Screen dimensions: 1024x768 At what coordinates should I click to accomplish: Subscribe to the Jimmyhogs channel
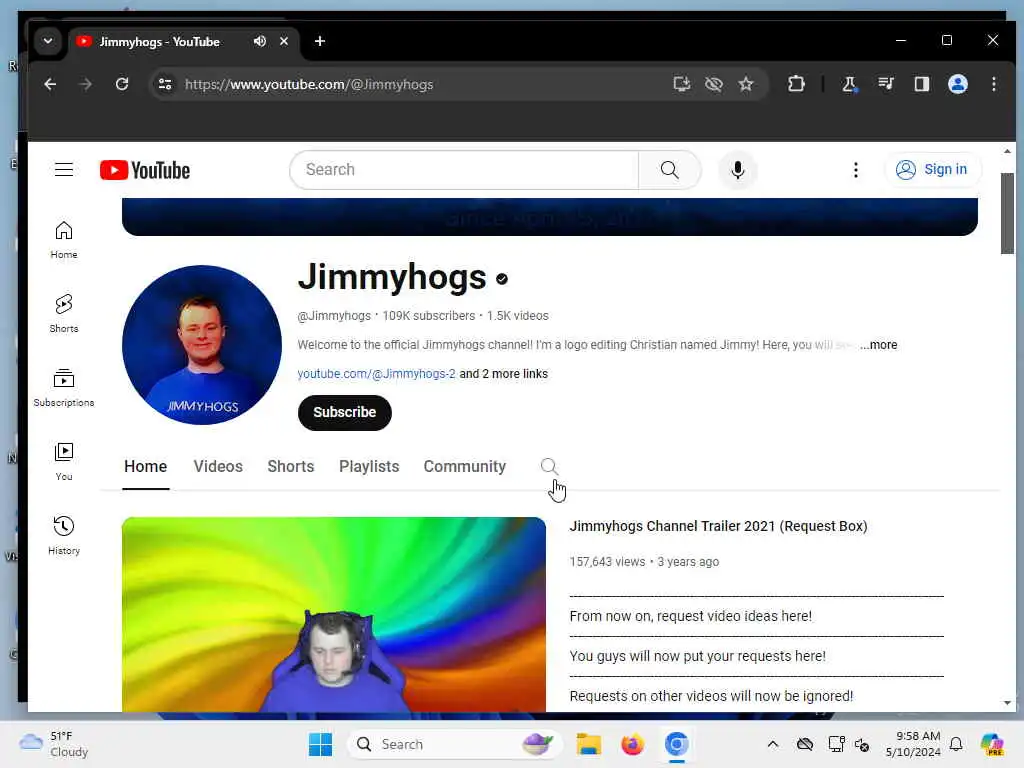tap(344, 413)
